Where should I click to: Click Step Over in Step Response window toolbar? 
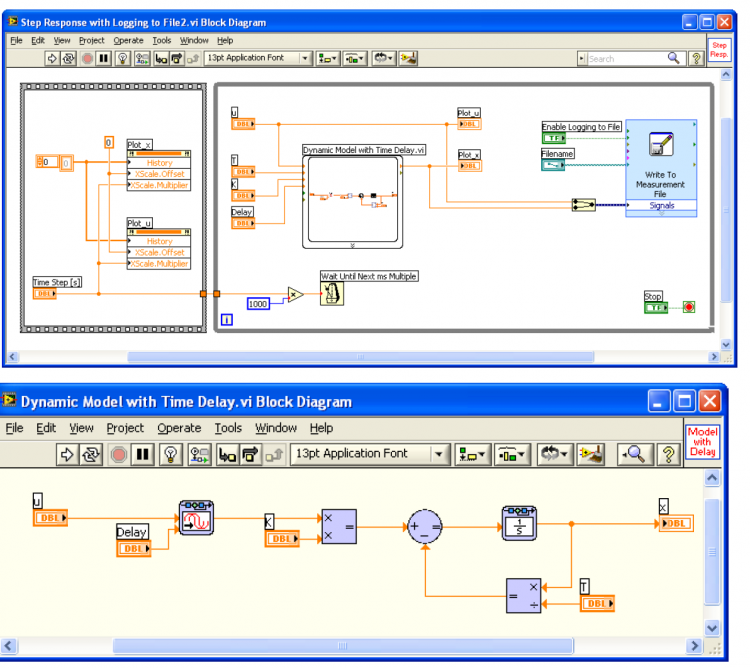(x=176, y=58)
